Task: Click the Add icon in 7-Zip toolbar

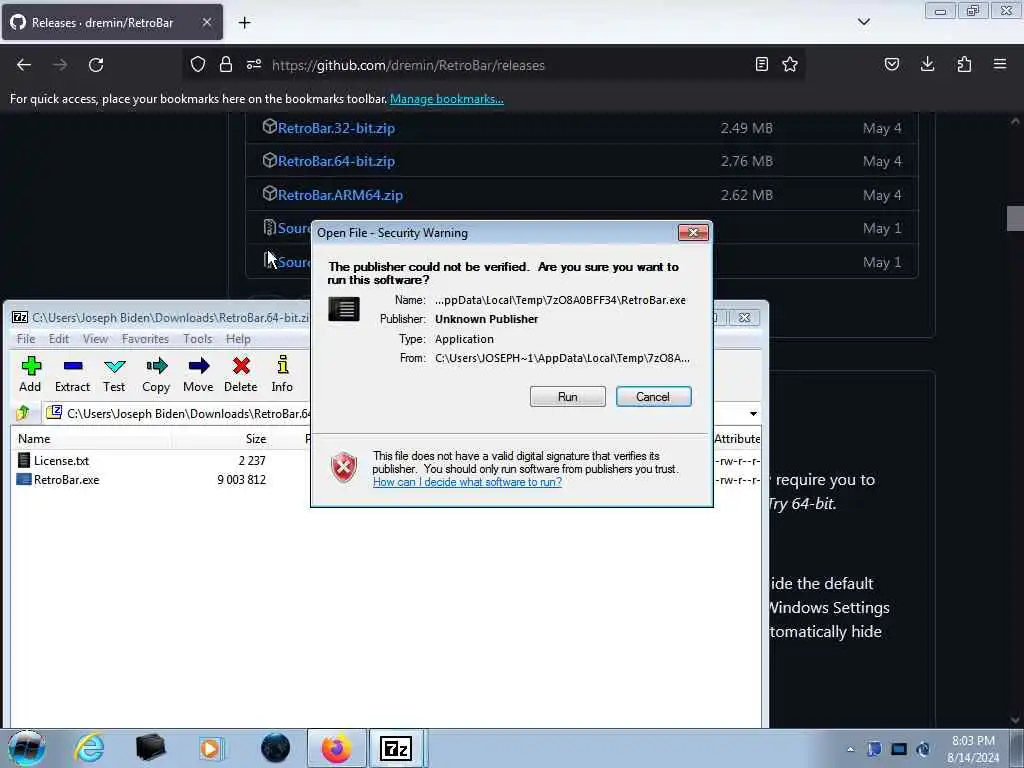Action: point(30,374)
